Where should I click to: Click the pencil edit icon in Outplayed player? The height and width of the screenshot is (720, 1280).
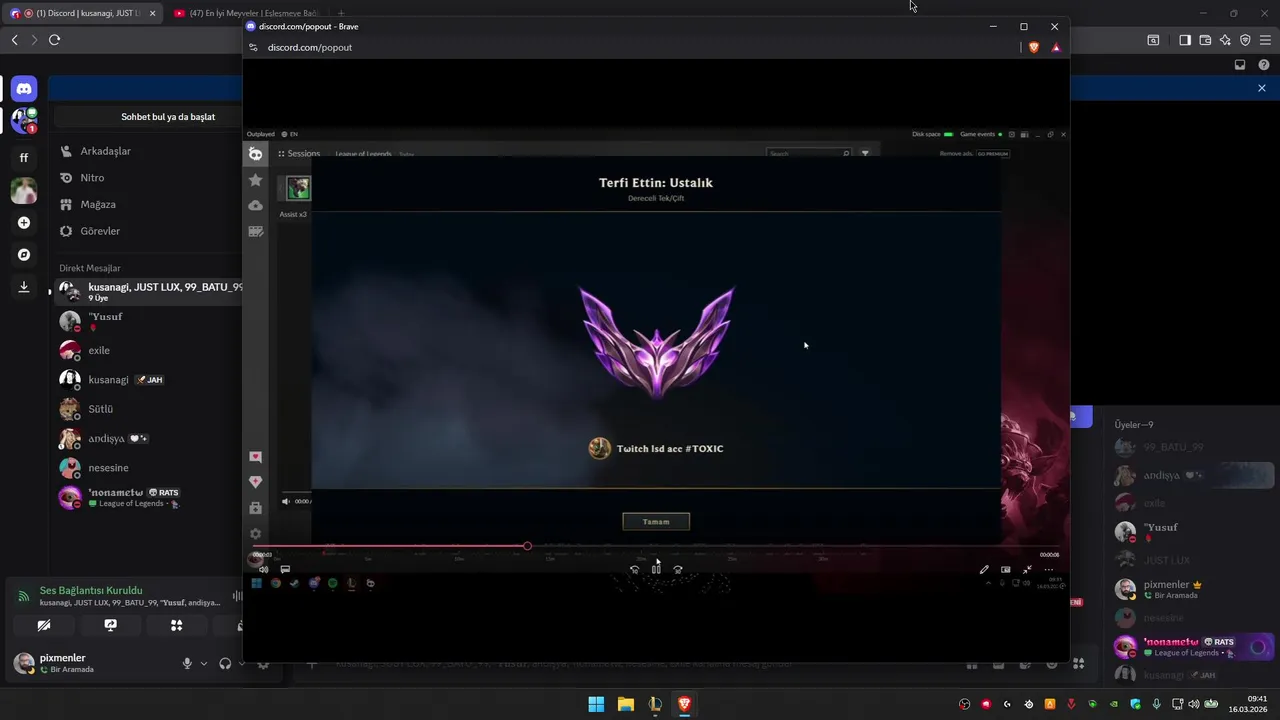tap(984, 569)
